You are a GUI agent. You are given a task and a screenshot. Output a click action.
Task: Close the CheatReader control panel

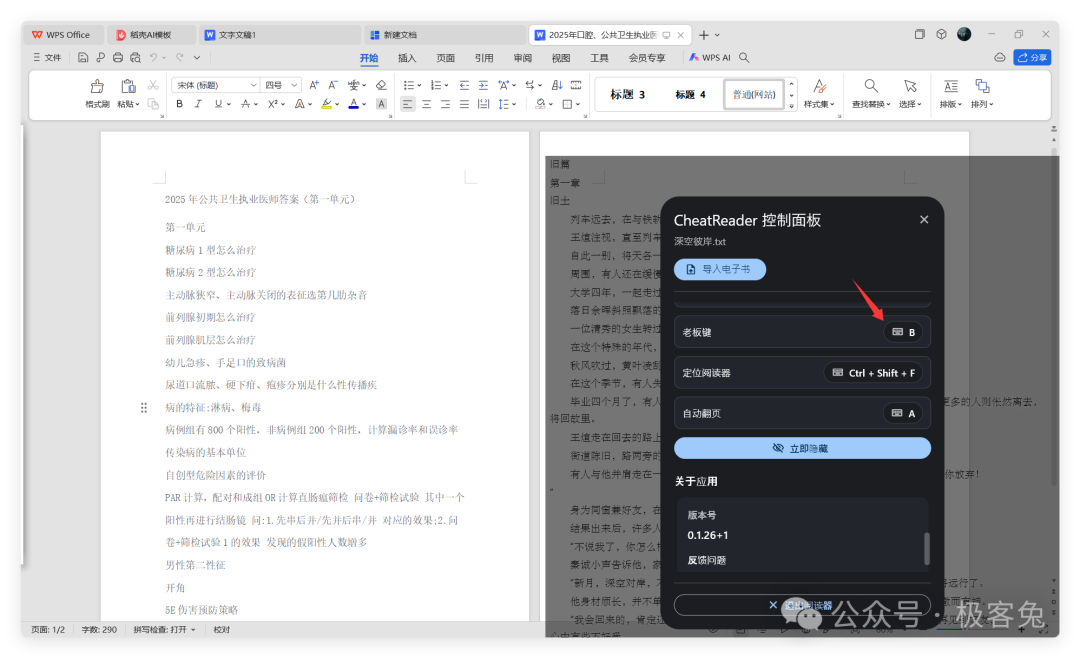924,220
